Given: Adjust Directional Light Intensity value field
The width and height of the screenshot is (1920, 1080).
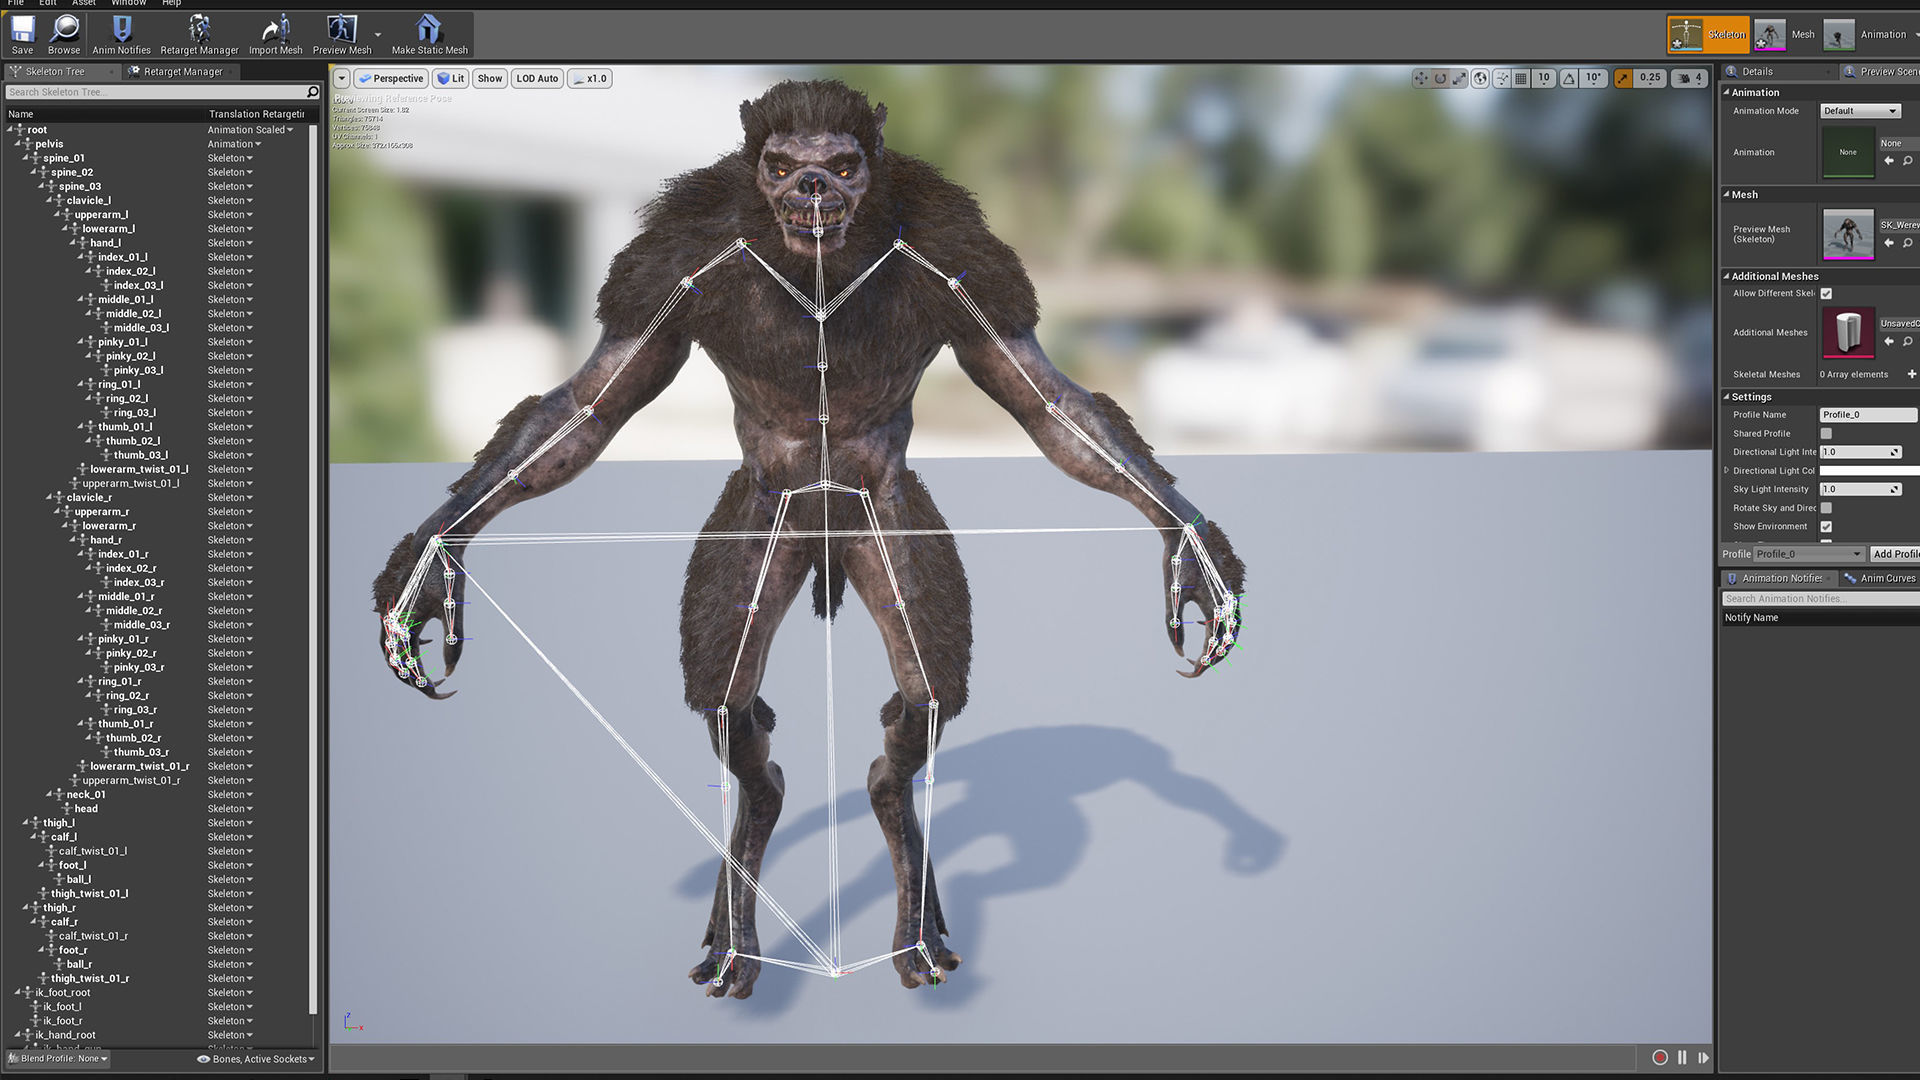Looking at the screenshot, I should pyautogui.click(x=1860, y=452).
